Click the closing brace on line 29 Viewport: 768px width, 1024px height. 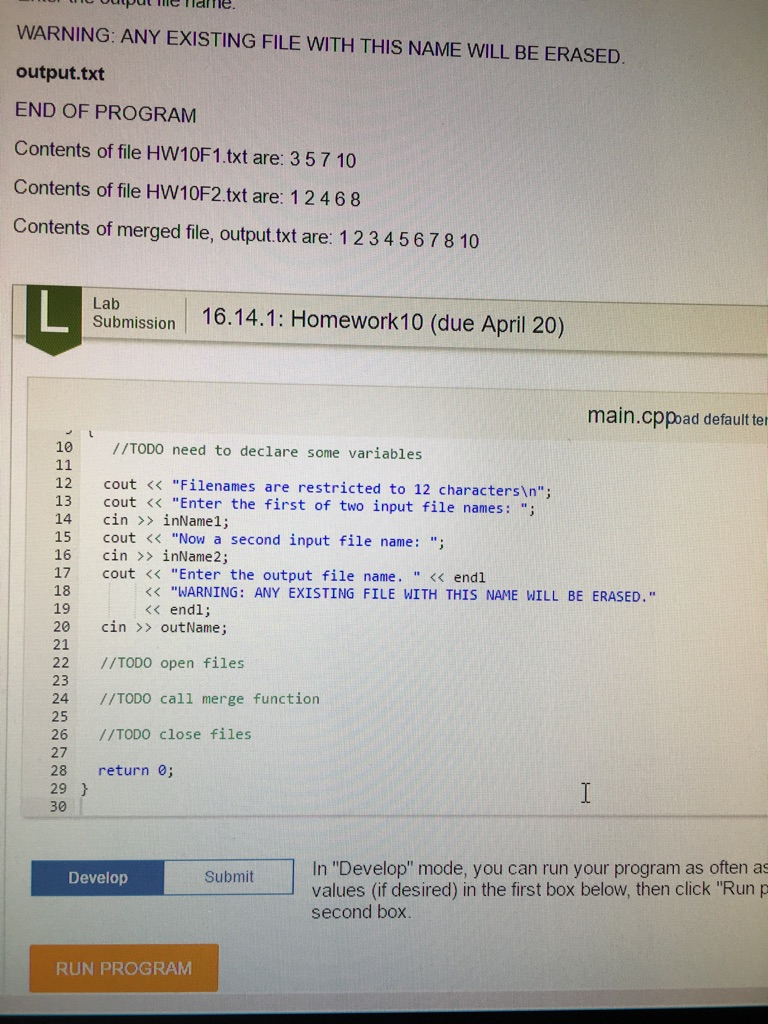point(84,788)
